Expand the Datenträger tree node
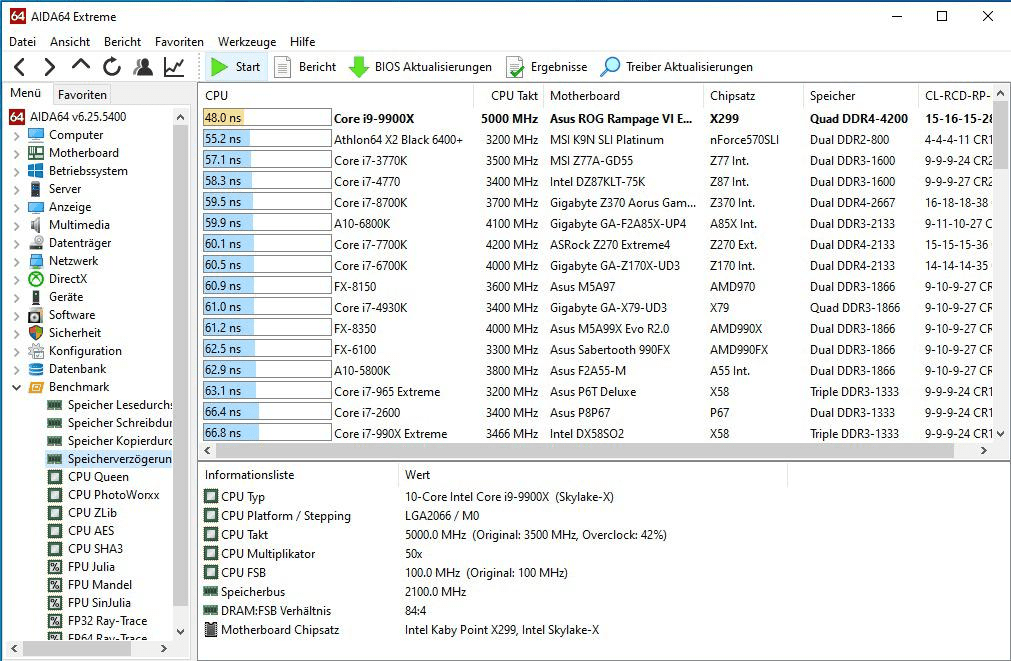Screen dimensions: 1011x661 point(17,244)
